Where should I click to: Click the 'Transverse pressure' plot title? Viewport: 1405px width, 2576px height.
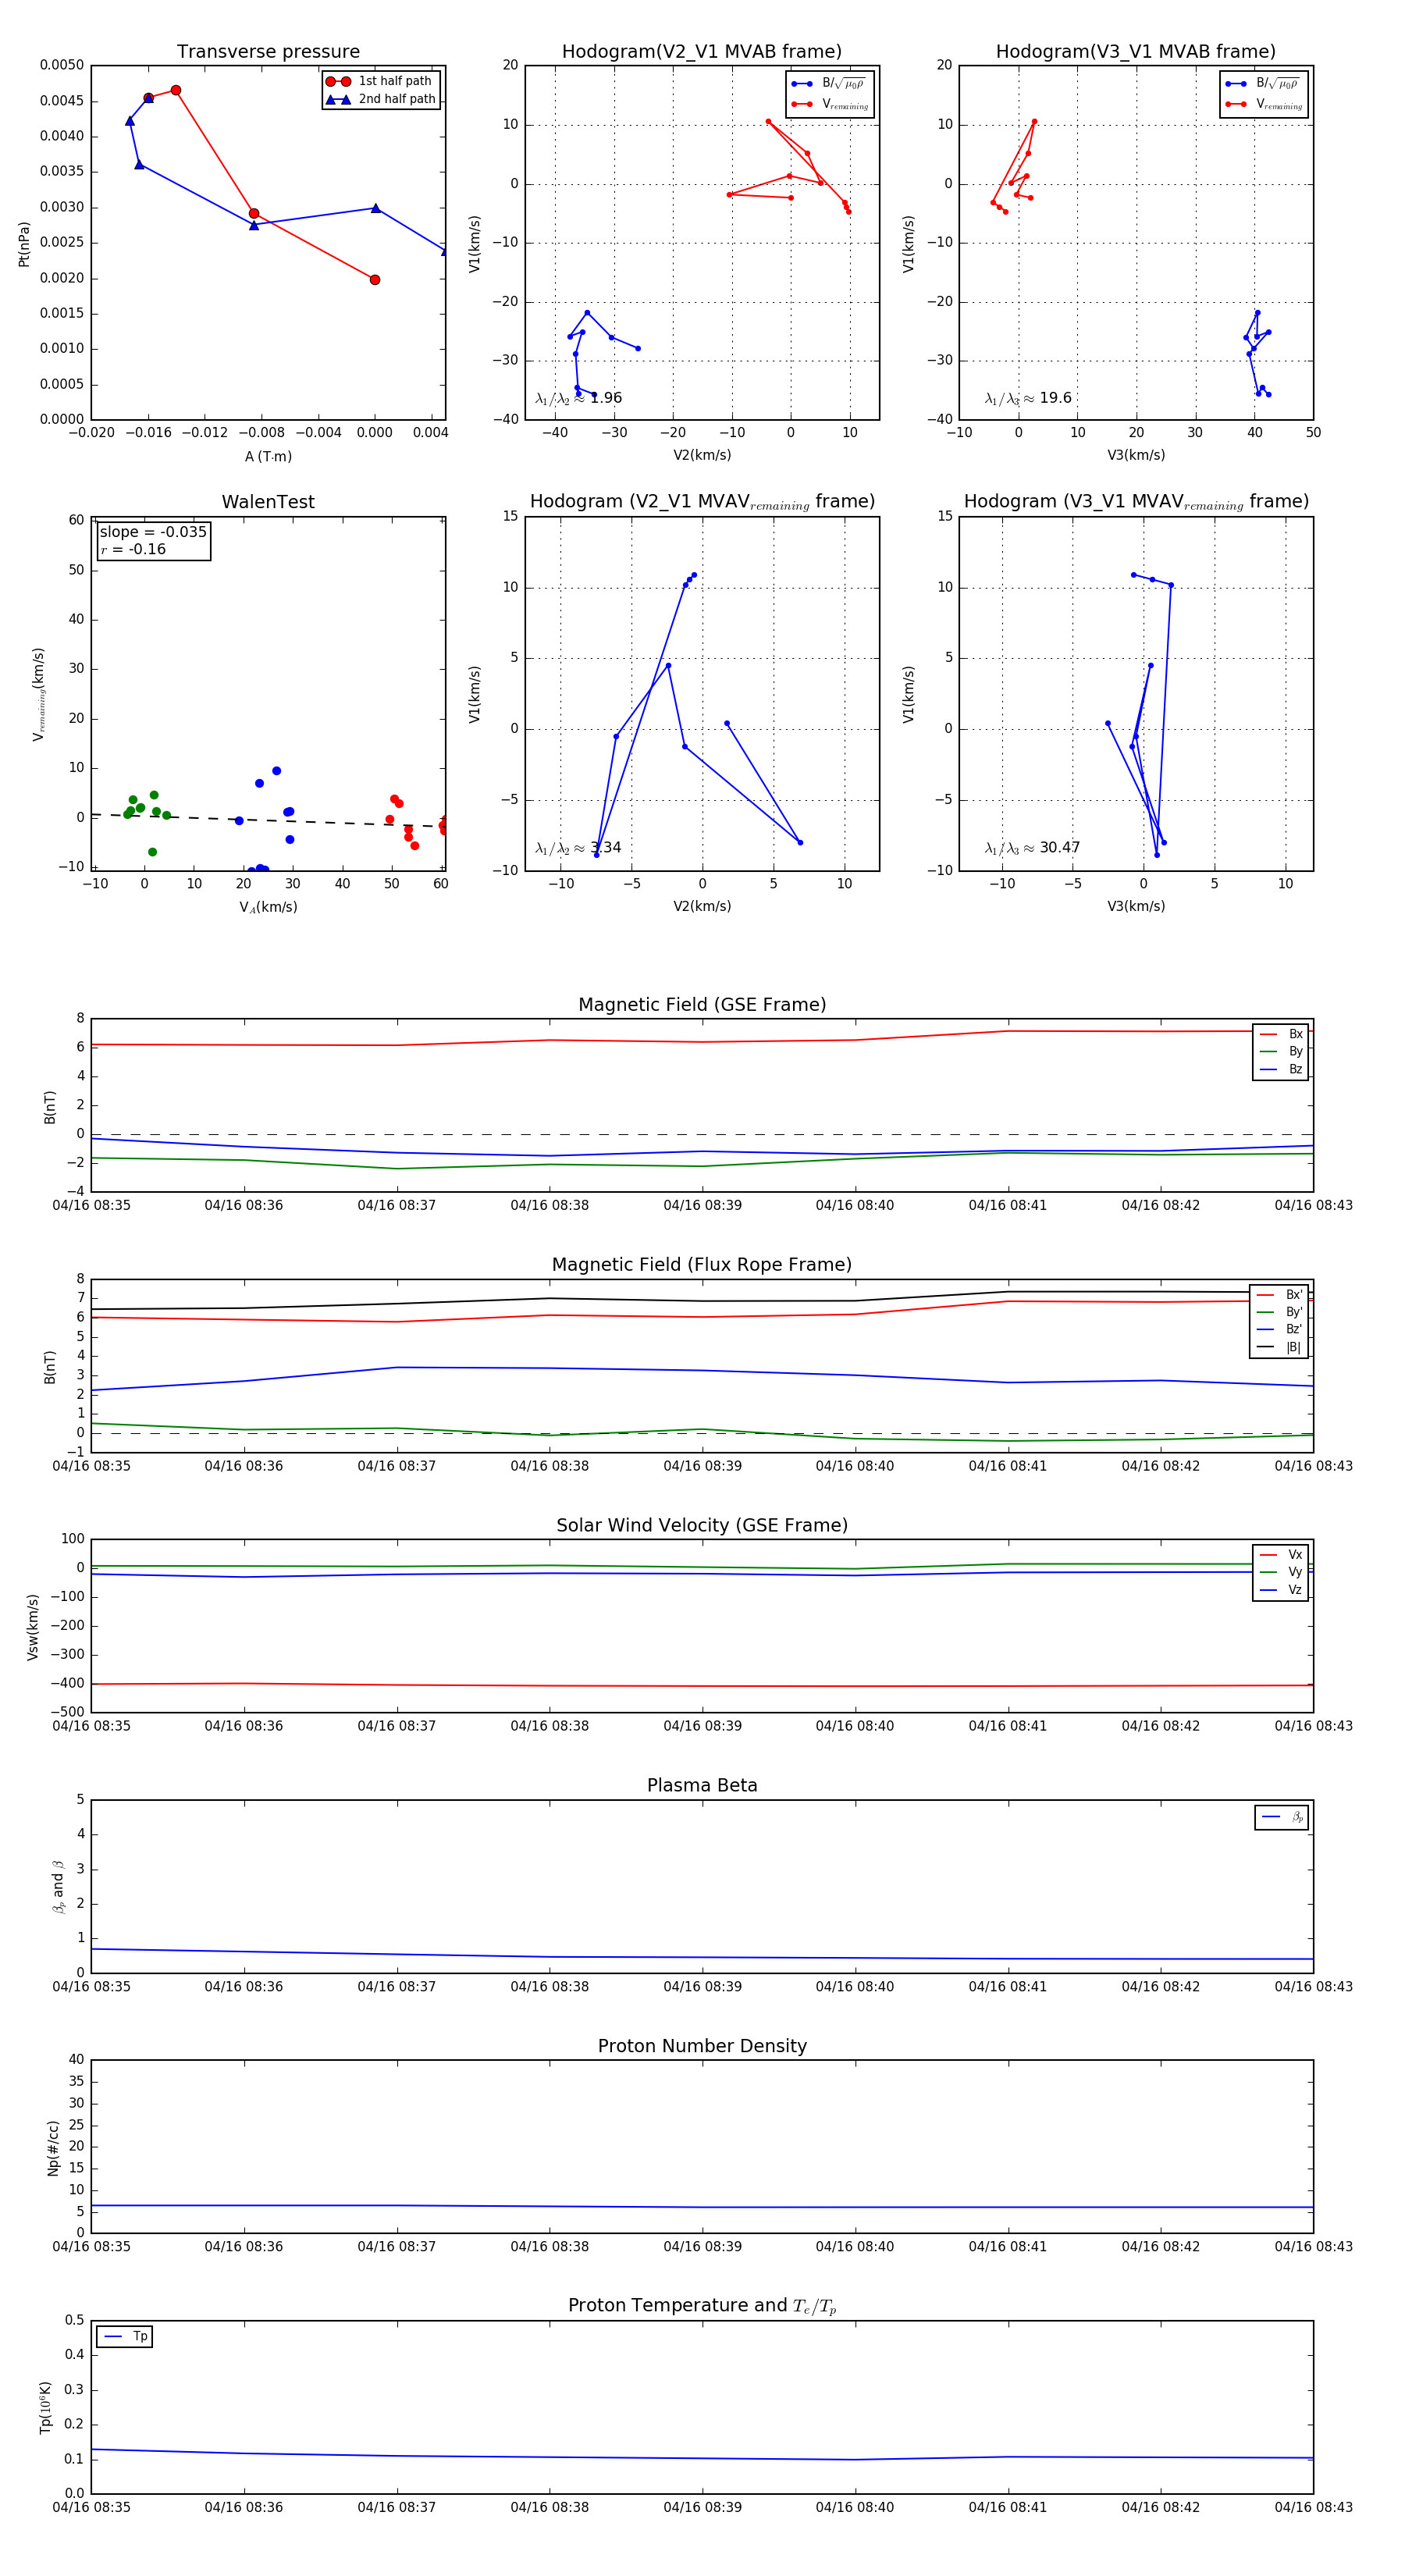(268, 52)
